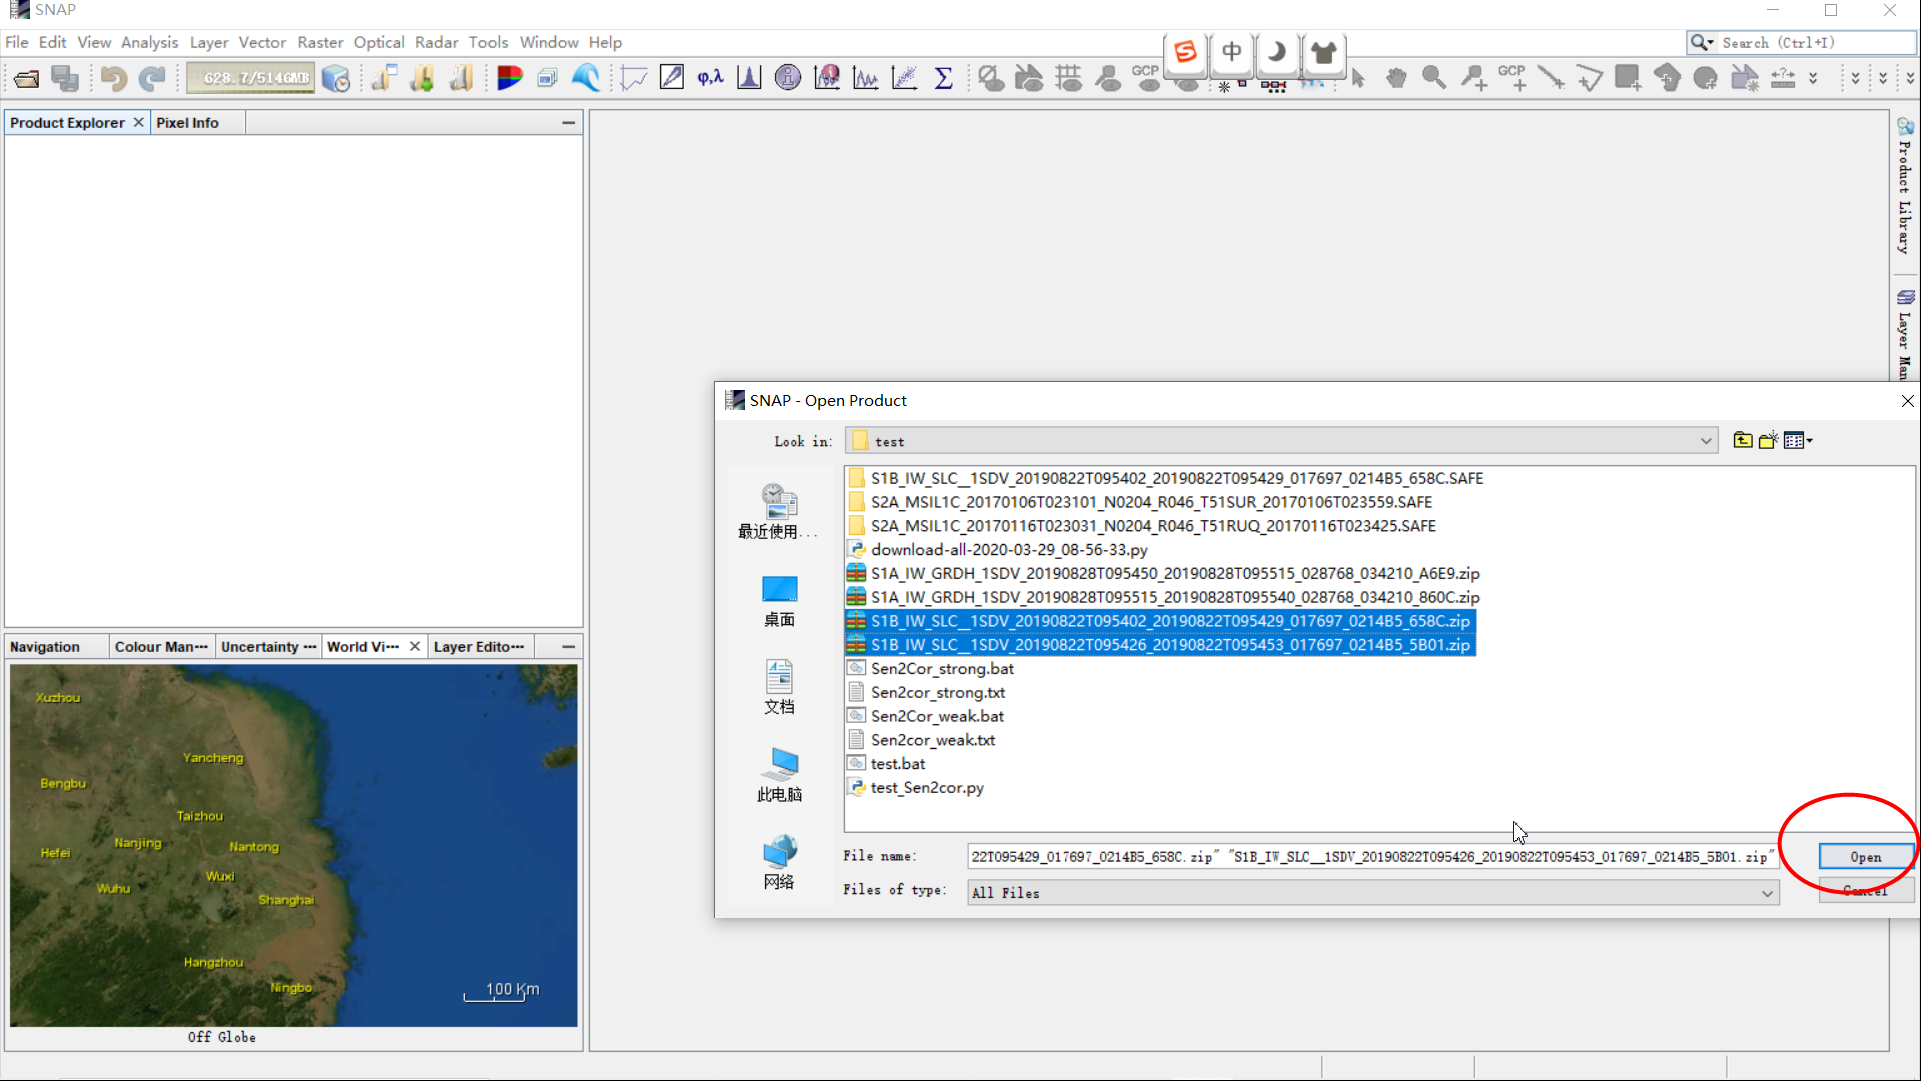Open the Scatter Plot tool icon
This screenshot has width=1921, height=1081.
904,78
